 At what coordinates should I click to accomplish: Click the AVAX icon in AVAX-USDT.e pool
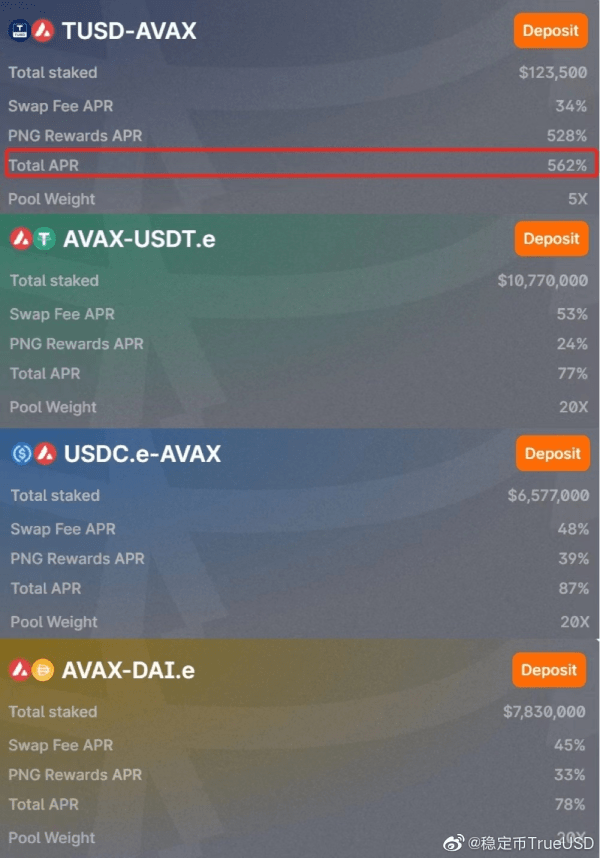point(21,239)
